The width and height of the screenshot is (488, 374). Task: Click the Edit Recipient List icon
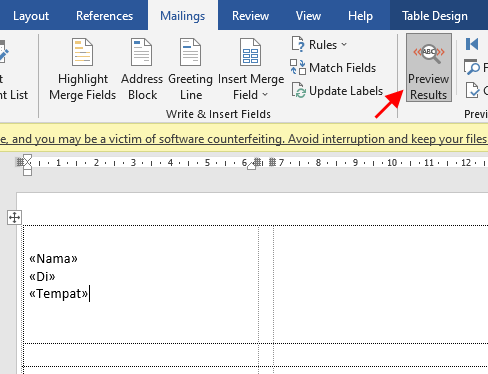pos(4,52)
